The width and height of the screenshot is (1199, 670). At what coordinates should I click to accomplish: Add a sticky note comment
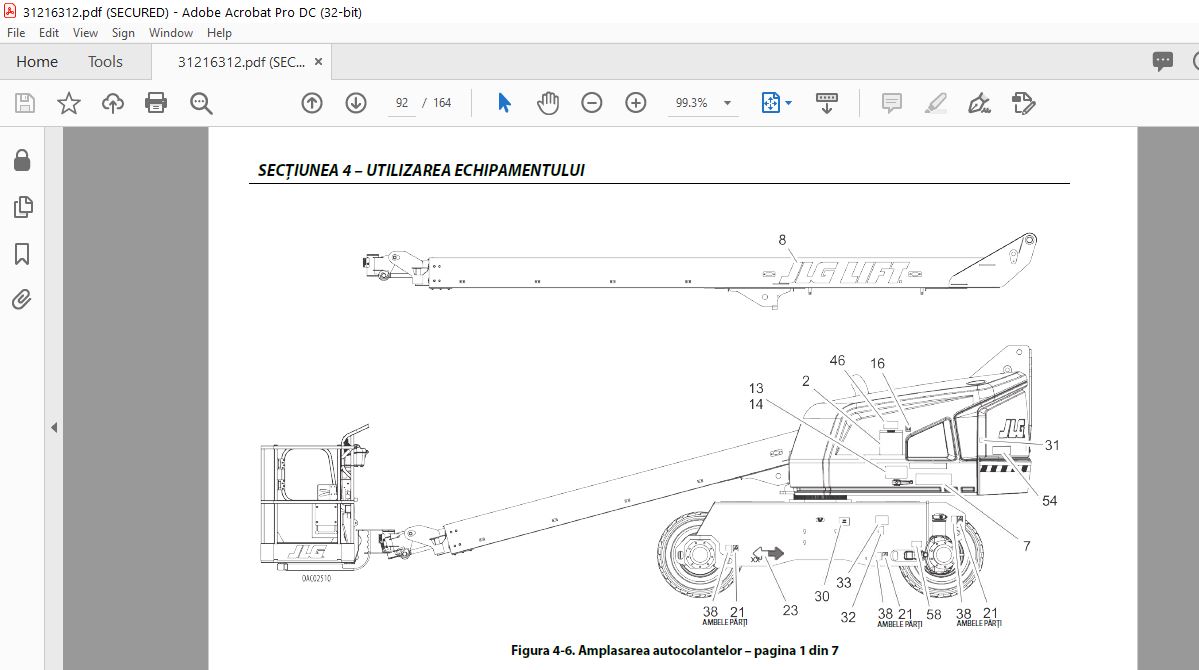pyautogui.click(x=892, y=102)
